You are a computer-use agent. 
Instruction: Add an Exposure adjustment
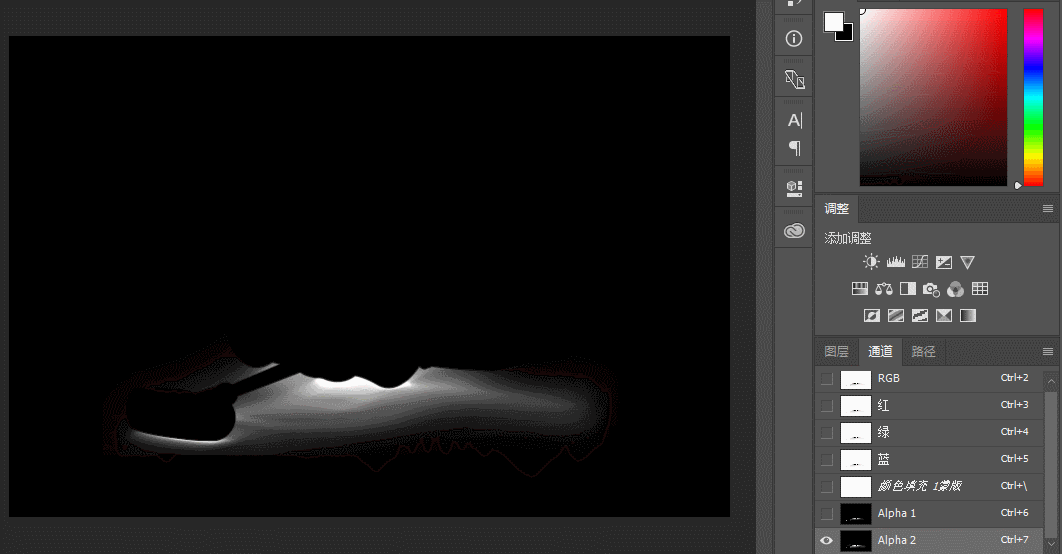[x=943, y=262]
